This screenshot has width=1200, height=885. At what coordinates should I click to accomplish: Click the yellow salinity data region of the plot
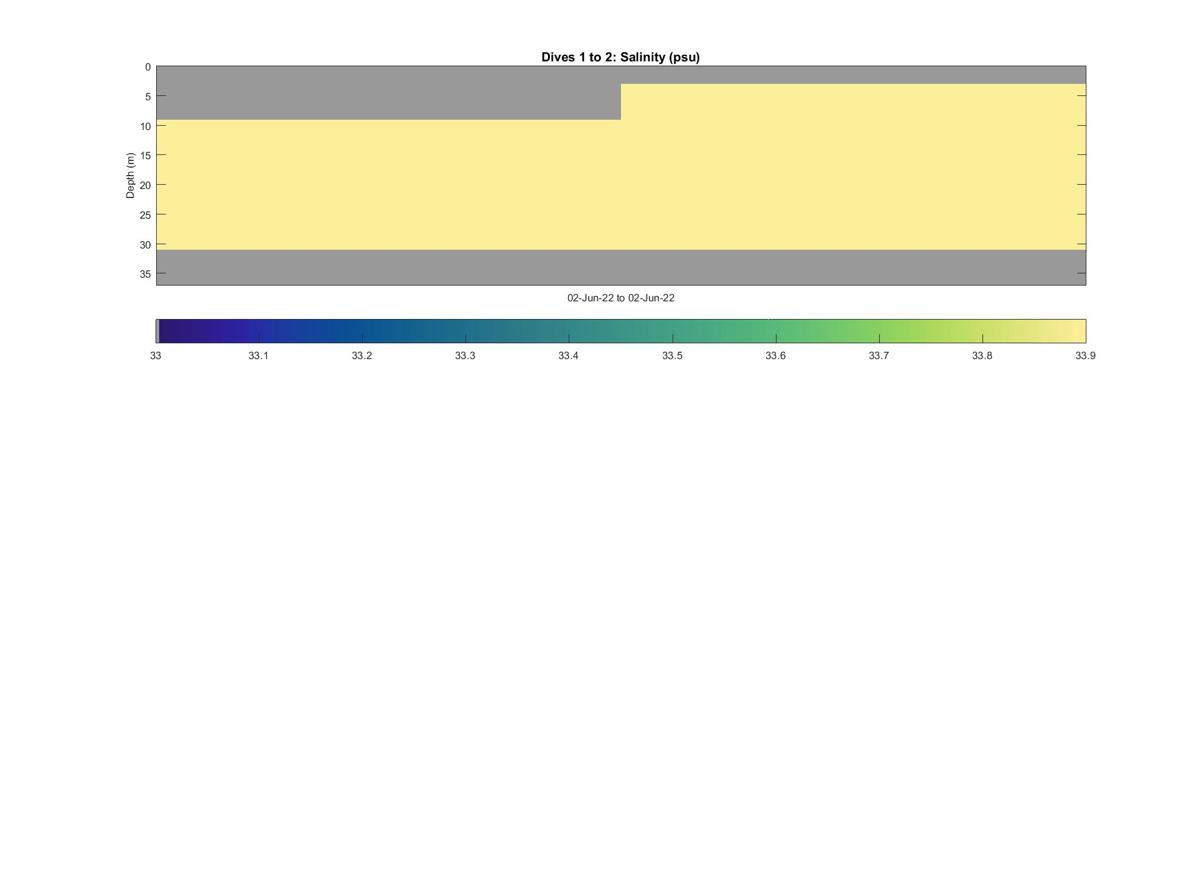[621, 185]
